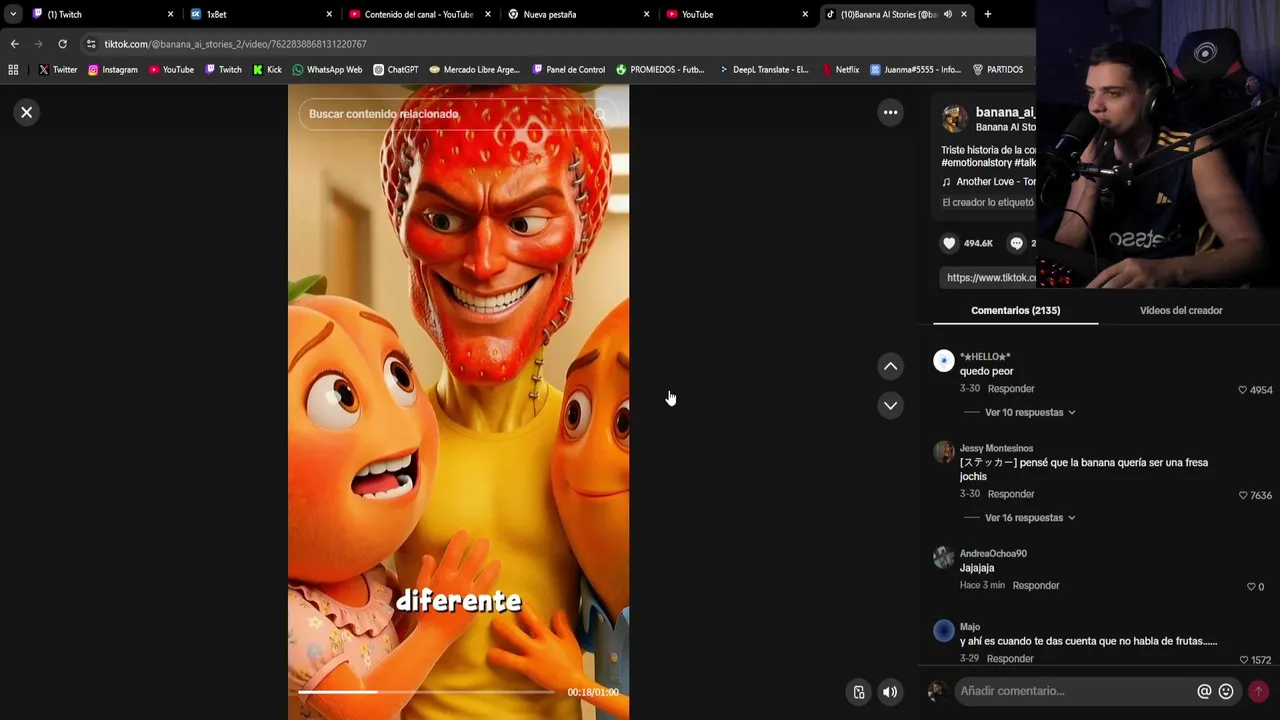Expand Ver 10 respuestas under quedo peor

point(1030,412)
